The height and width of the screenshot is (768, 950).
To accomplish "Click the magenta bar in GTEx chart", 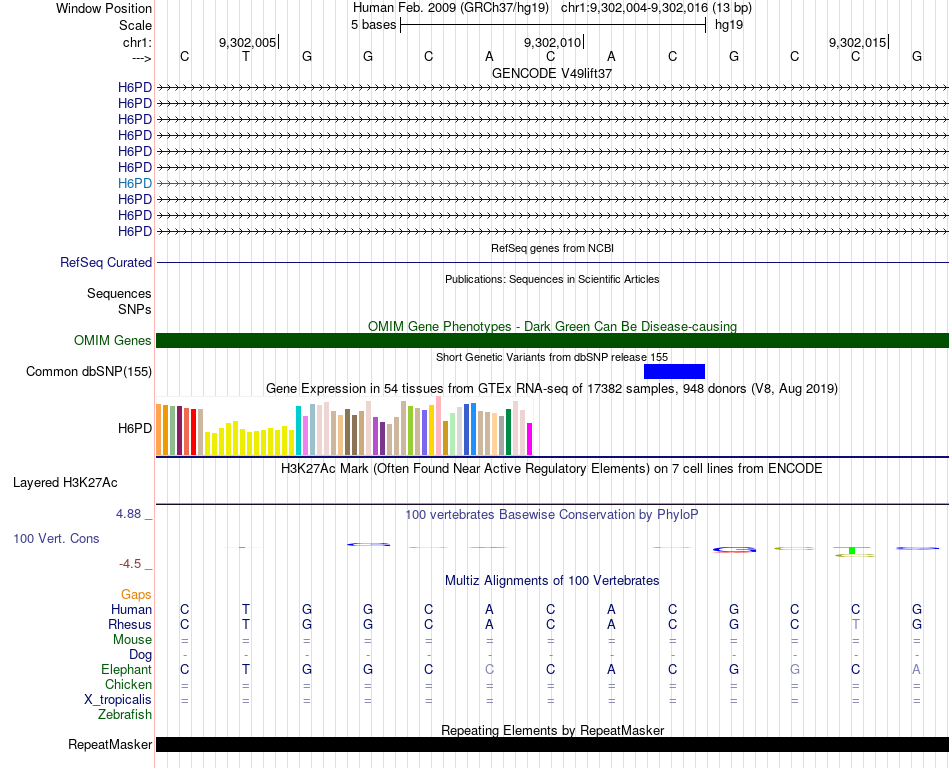I will click(x=529, y=438).
